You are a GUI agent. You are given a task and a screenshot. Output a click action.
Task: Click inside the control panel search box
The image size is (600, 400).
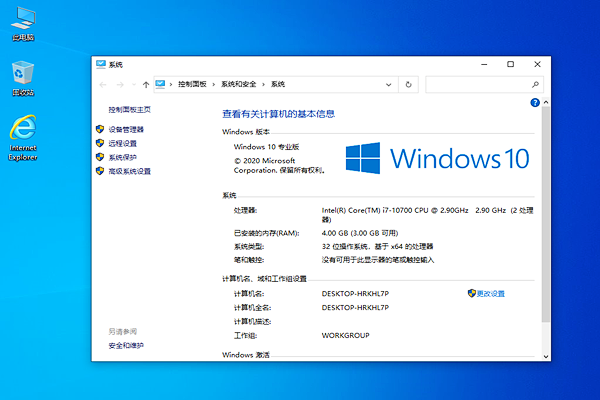[x=484, y=85]
